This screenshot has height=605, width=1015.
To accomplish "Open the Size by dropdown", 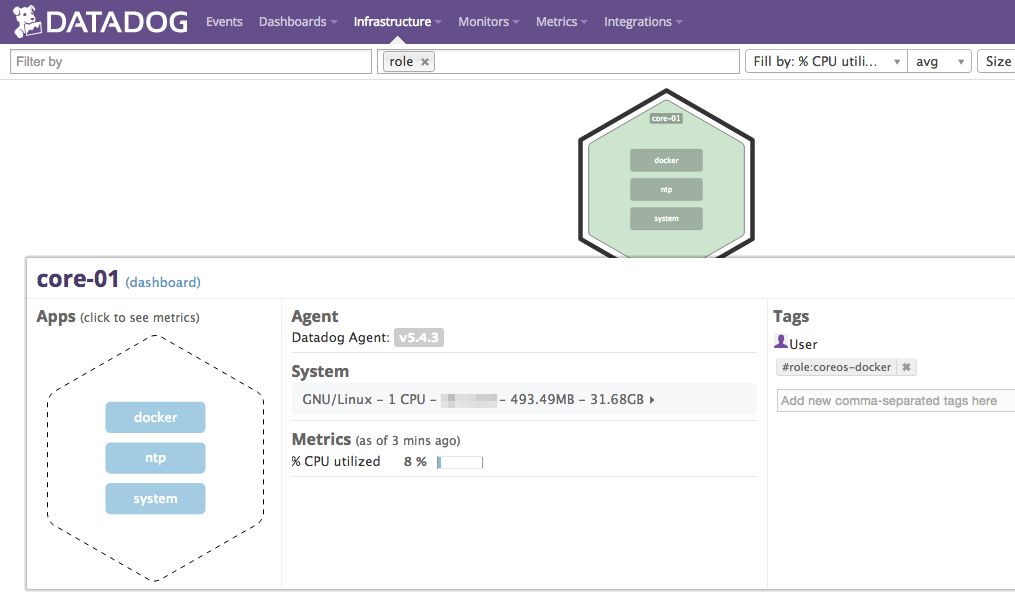I will 996,61.
